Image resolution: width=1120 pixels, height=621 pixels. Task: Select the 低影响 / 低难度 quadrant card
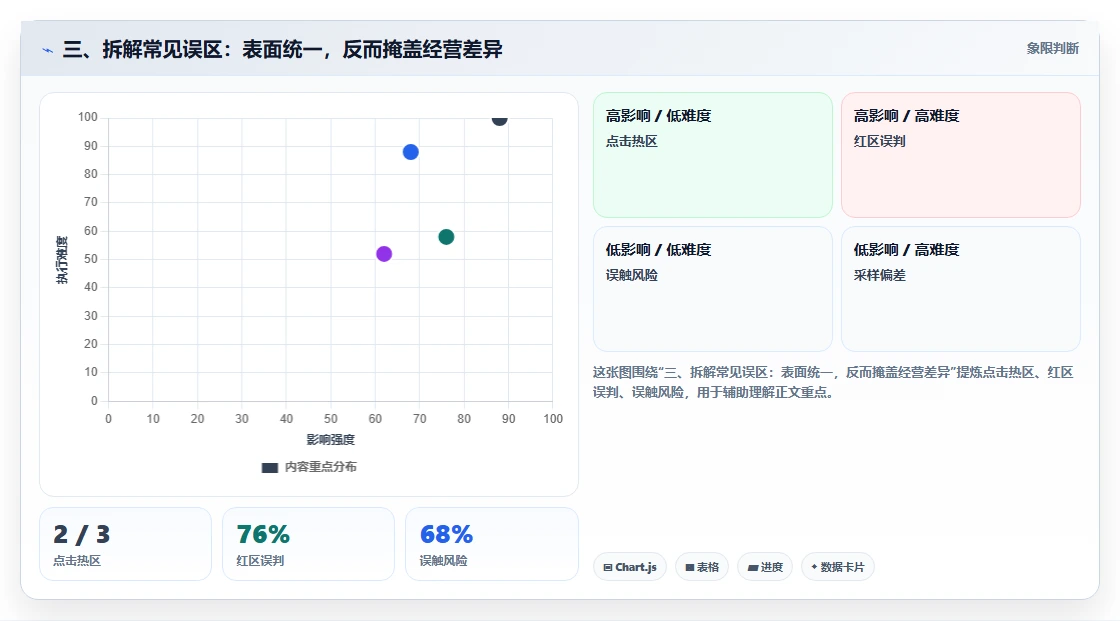[x=713, y=289]
